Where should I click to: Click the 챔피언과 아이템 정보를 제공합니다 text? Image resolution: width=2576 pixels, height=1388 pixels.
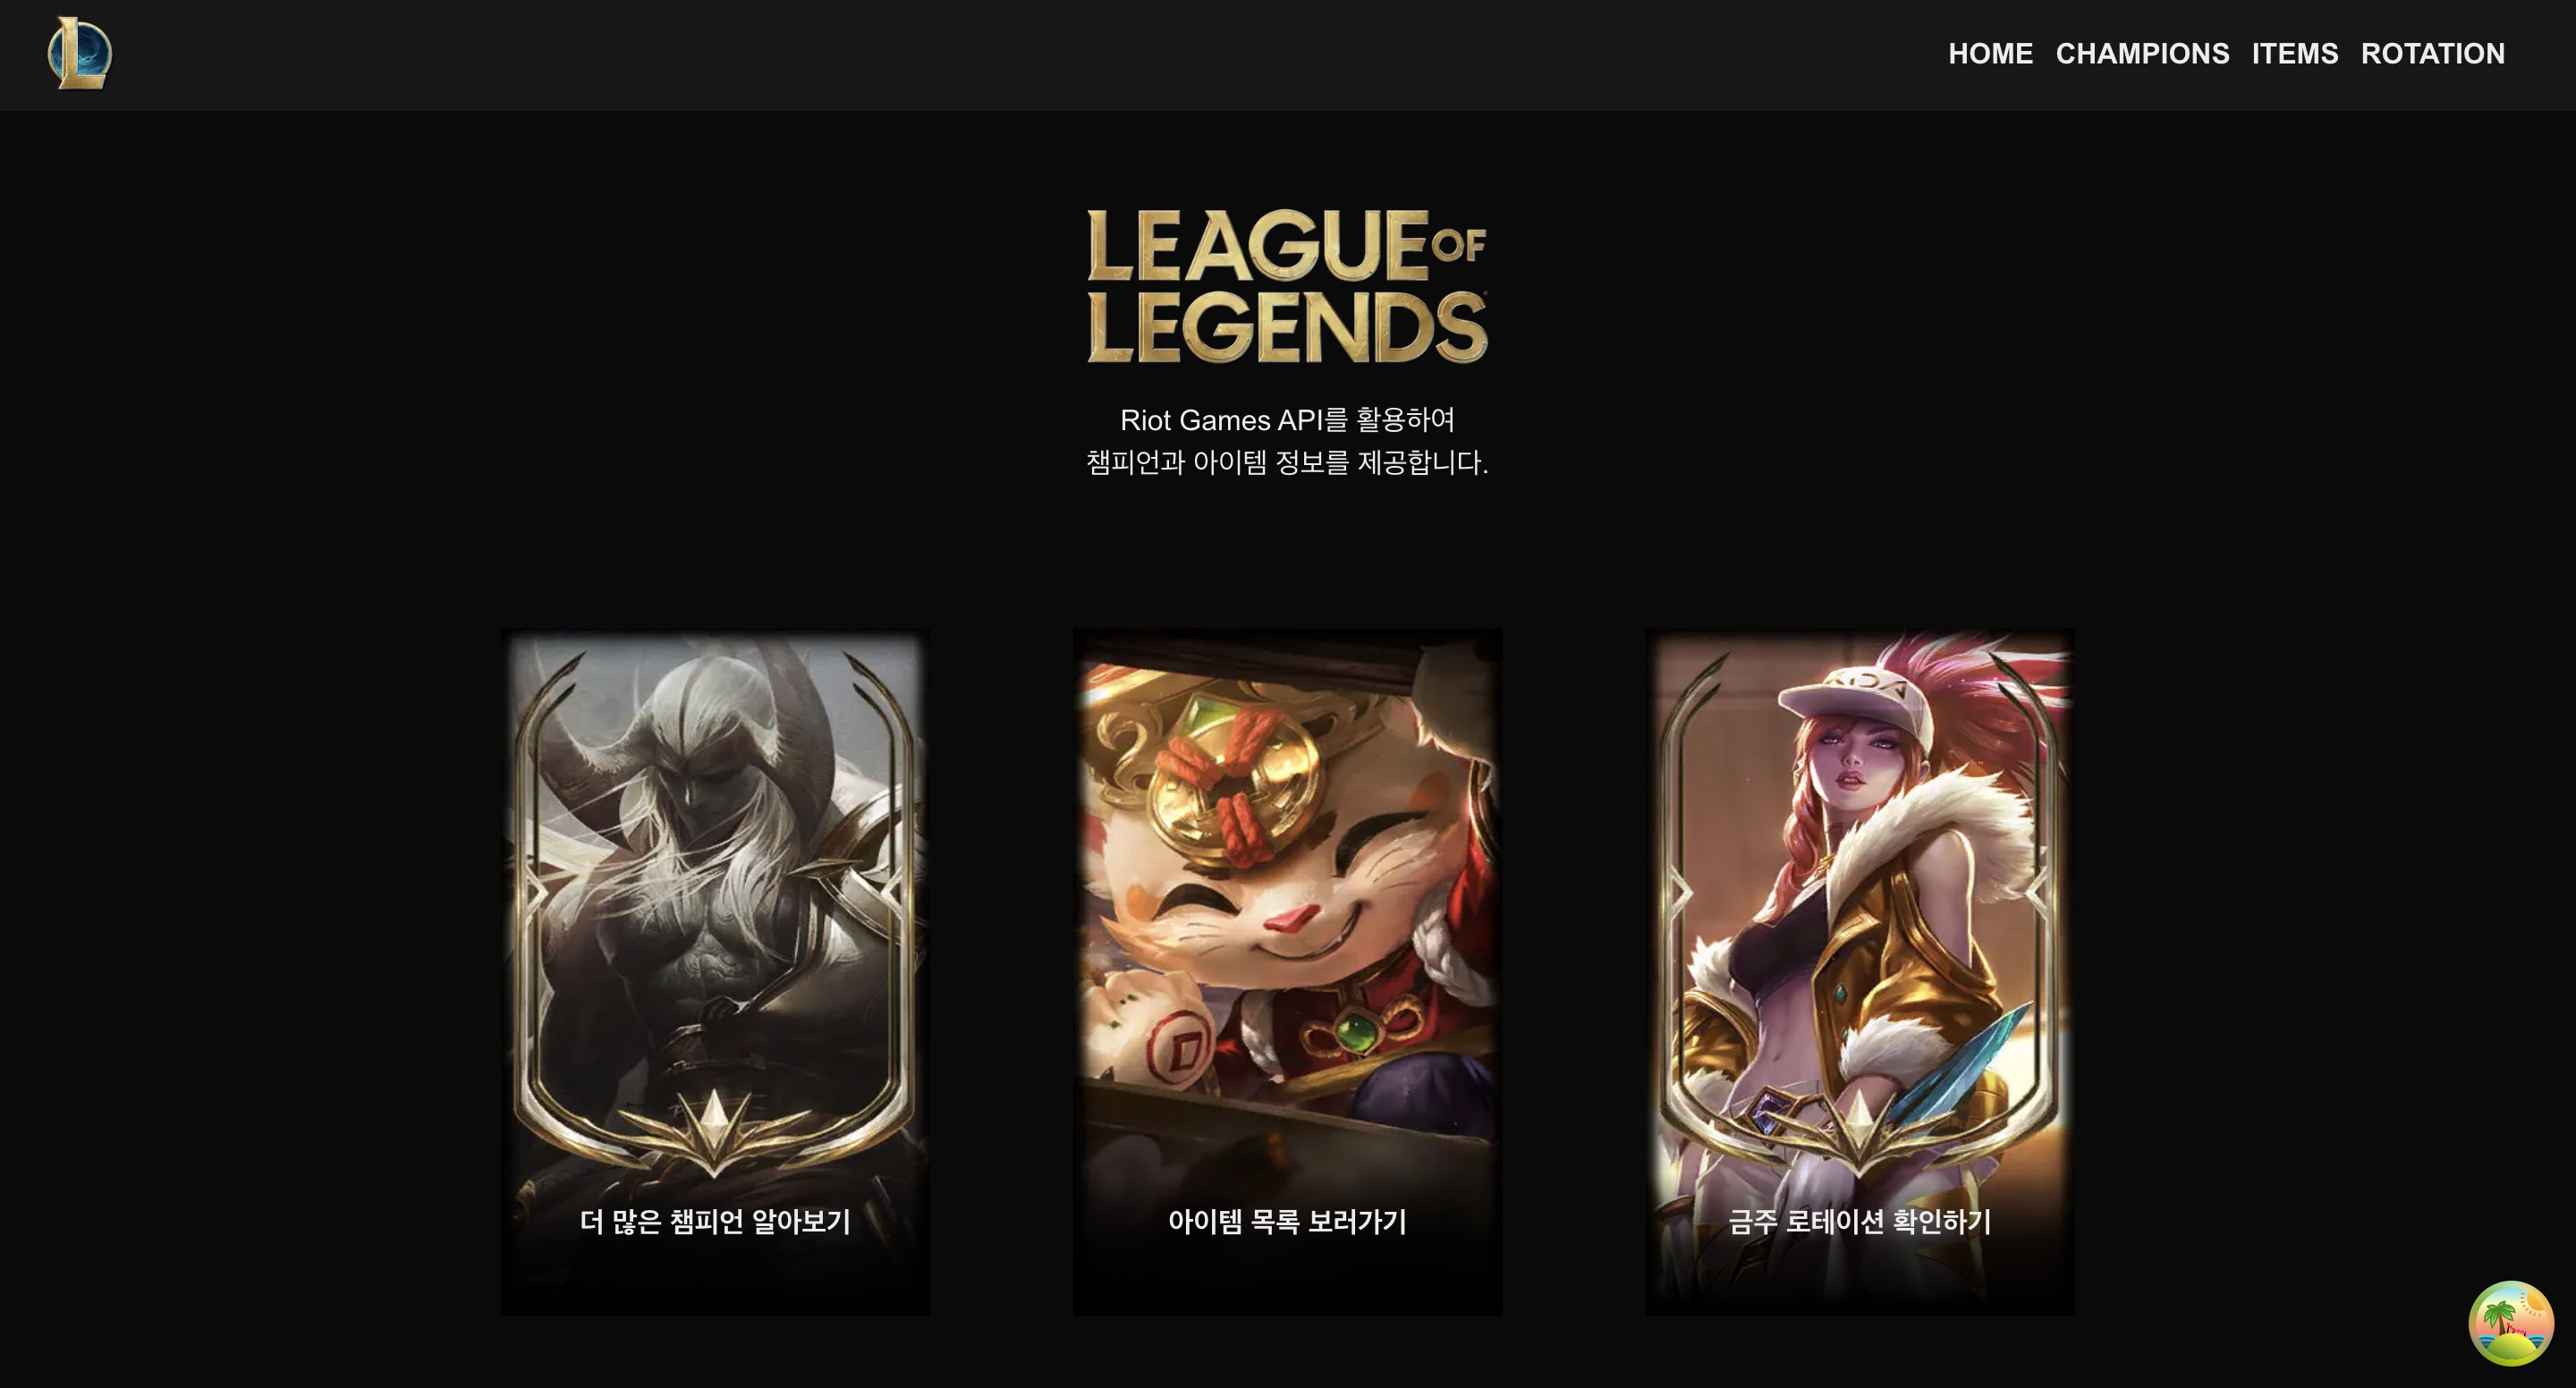pos(1287,462)
